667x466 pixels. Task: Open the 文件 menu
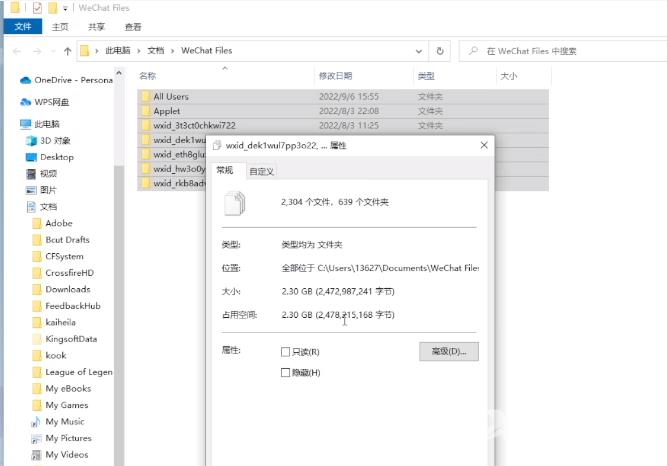click(23, 27)
